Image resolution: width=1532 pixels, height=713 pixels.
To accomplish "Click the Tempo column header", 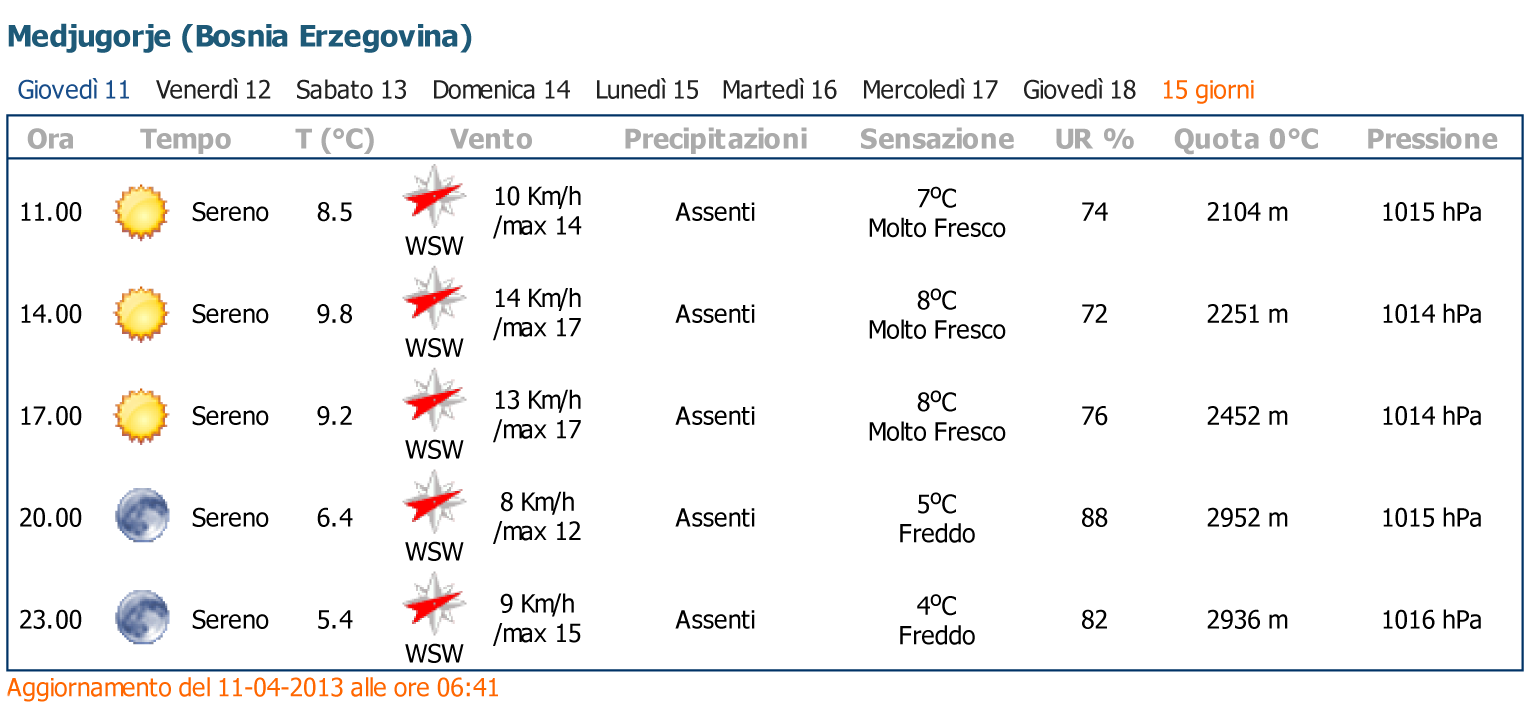I will pos(186,139).
